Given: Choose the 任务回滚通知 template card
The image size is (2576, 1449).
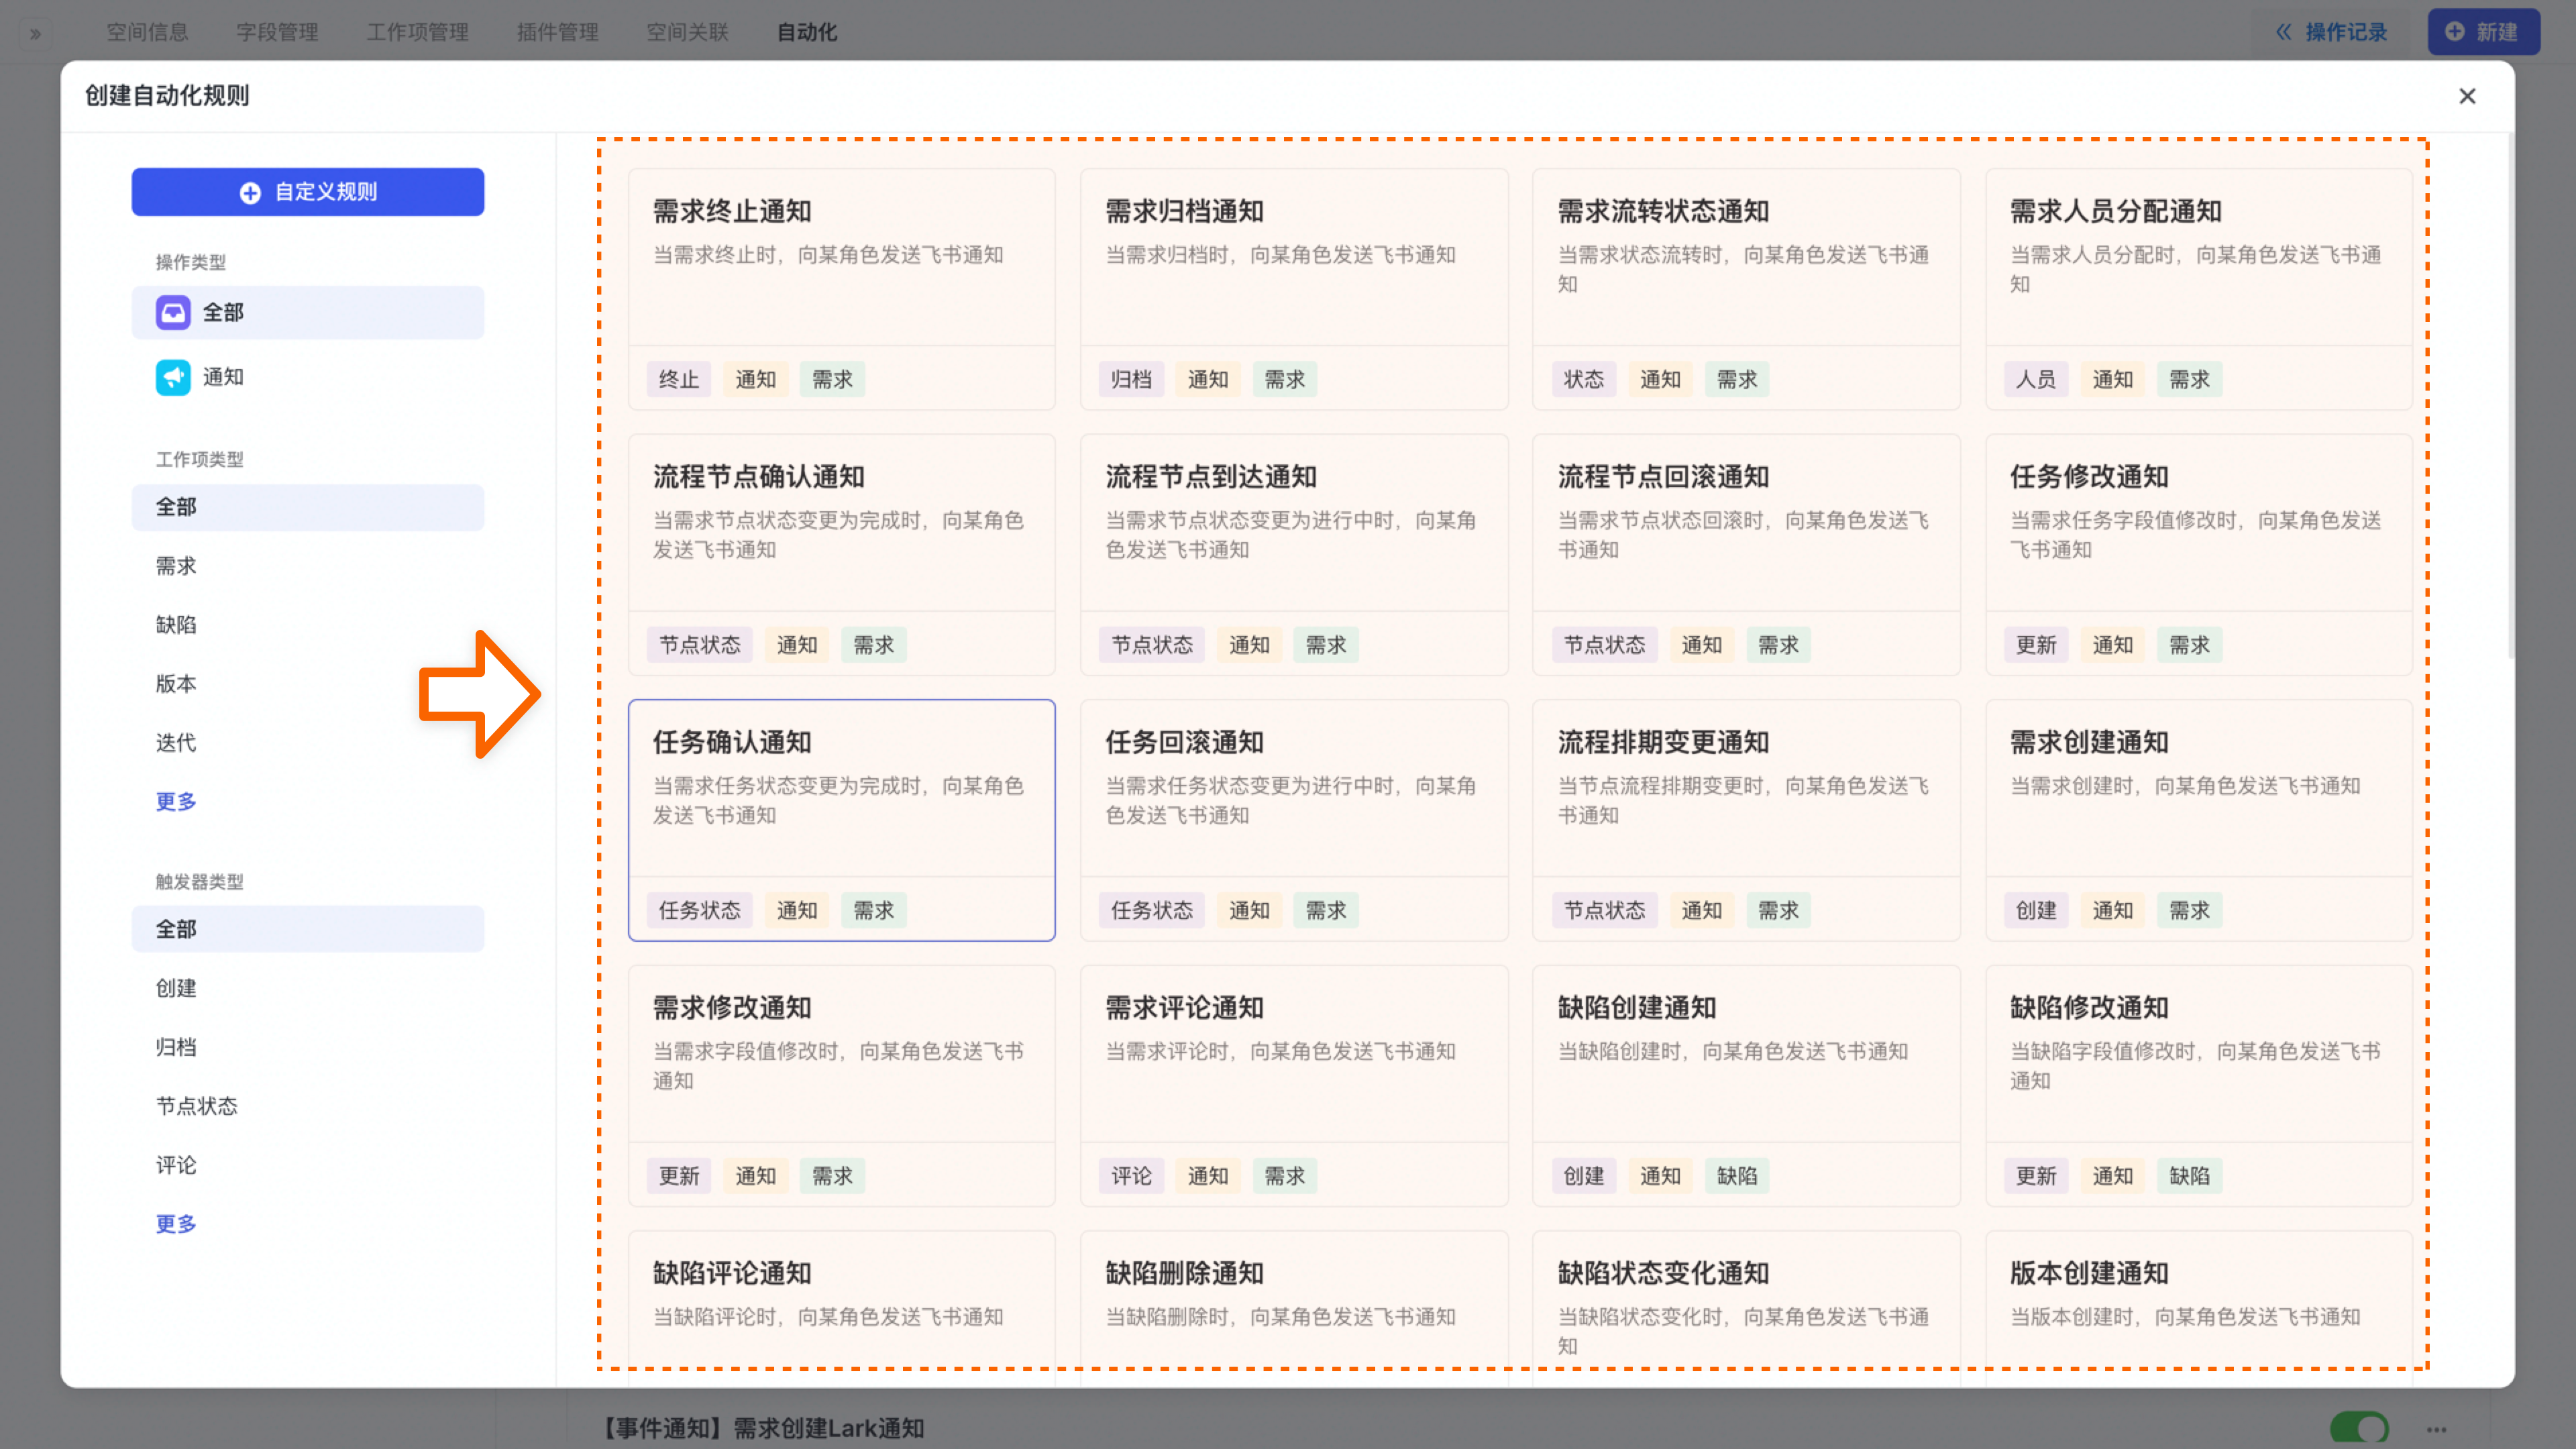Looking at the screenshot, I should point(1294,820).
